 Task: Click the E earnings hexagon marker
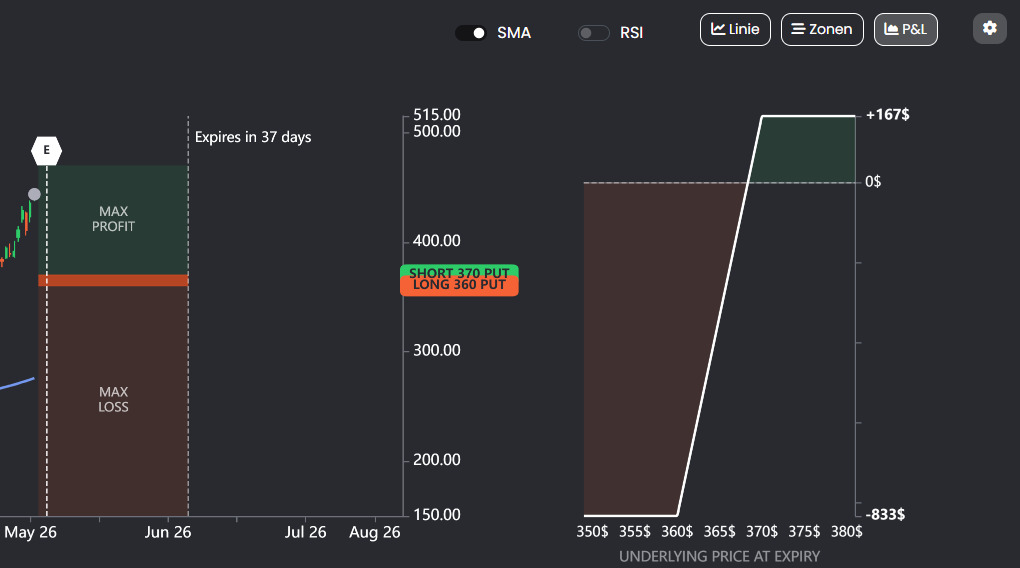(46, 150)
